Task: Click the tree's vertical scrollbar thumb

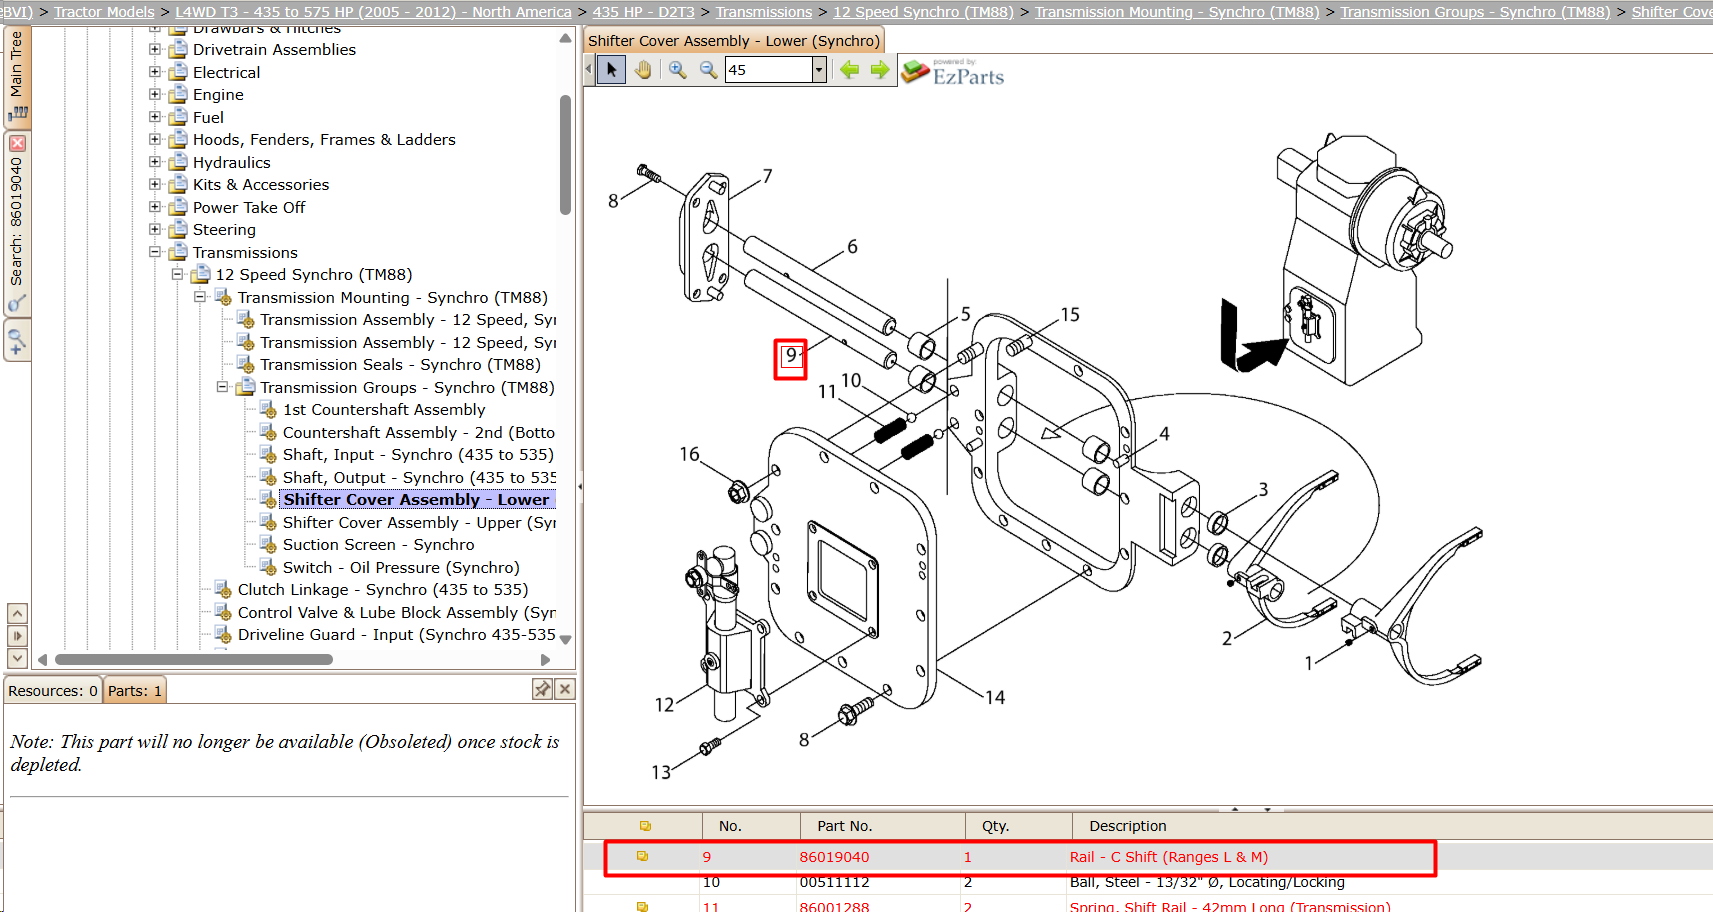Action: click(x=565, y=155)
